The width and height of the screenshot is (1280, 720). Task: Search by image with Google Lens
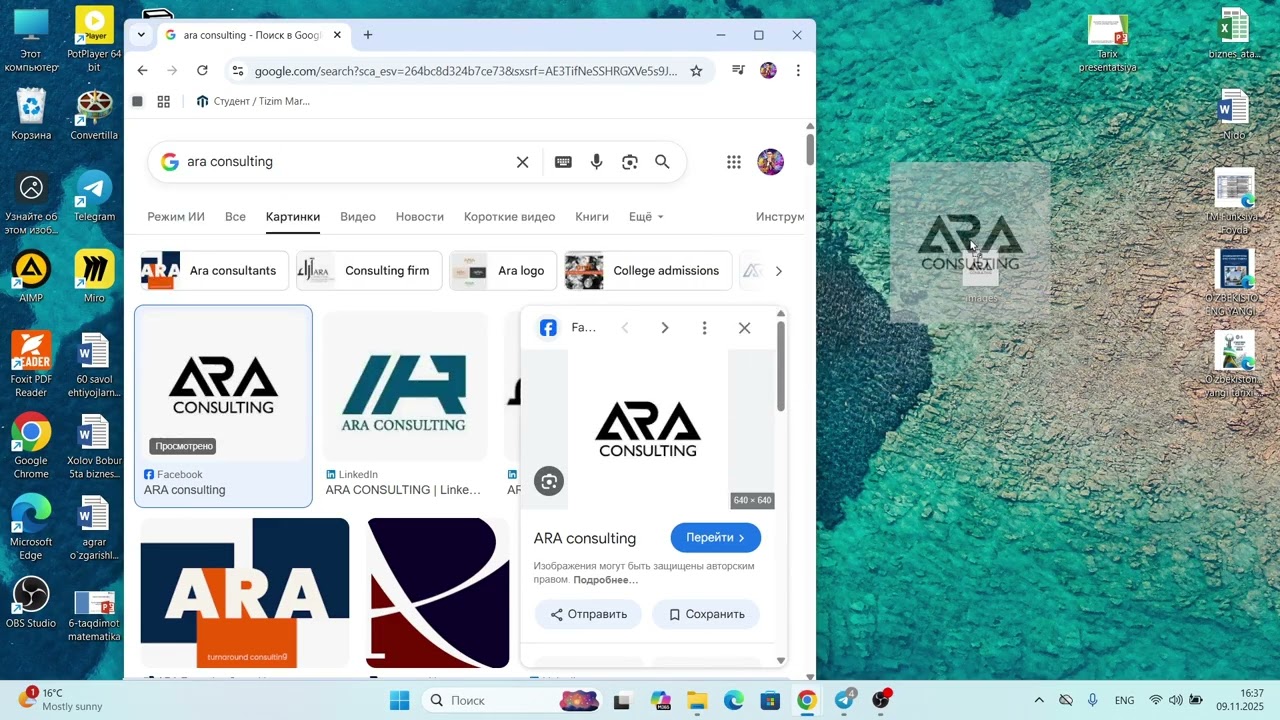(630, 162)
